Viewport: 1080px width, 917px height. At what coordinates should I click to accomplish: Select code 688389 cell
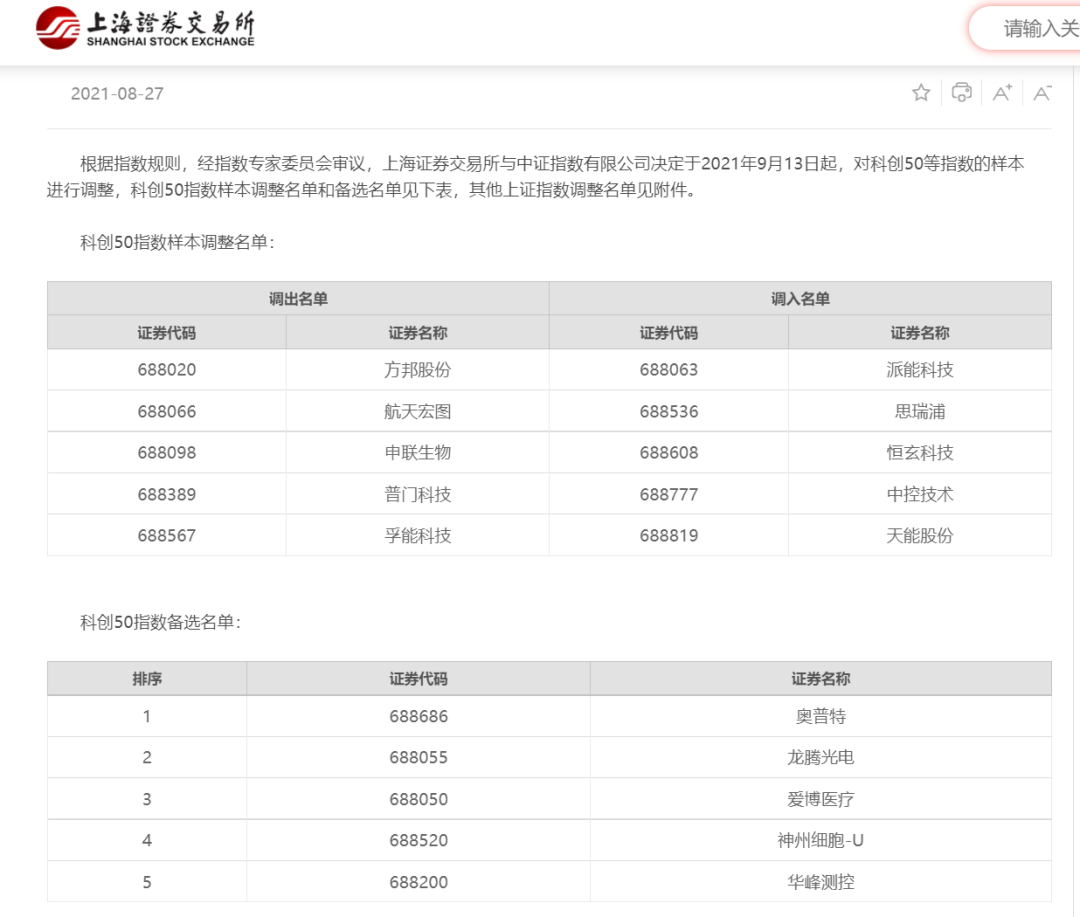[167, 494]
